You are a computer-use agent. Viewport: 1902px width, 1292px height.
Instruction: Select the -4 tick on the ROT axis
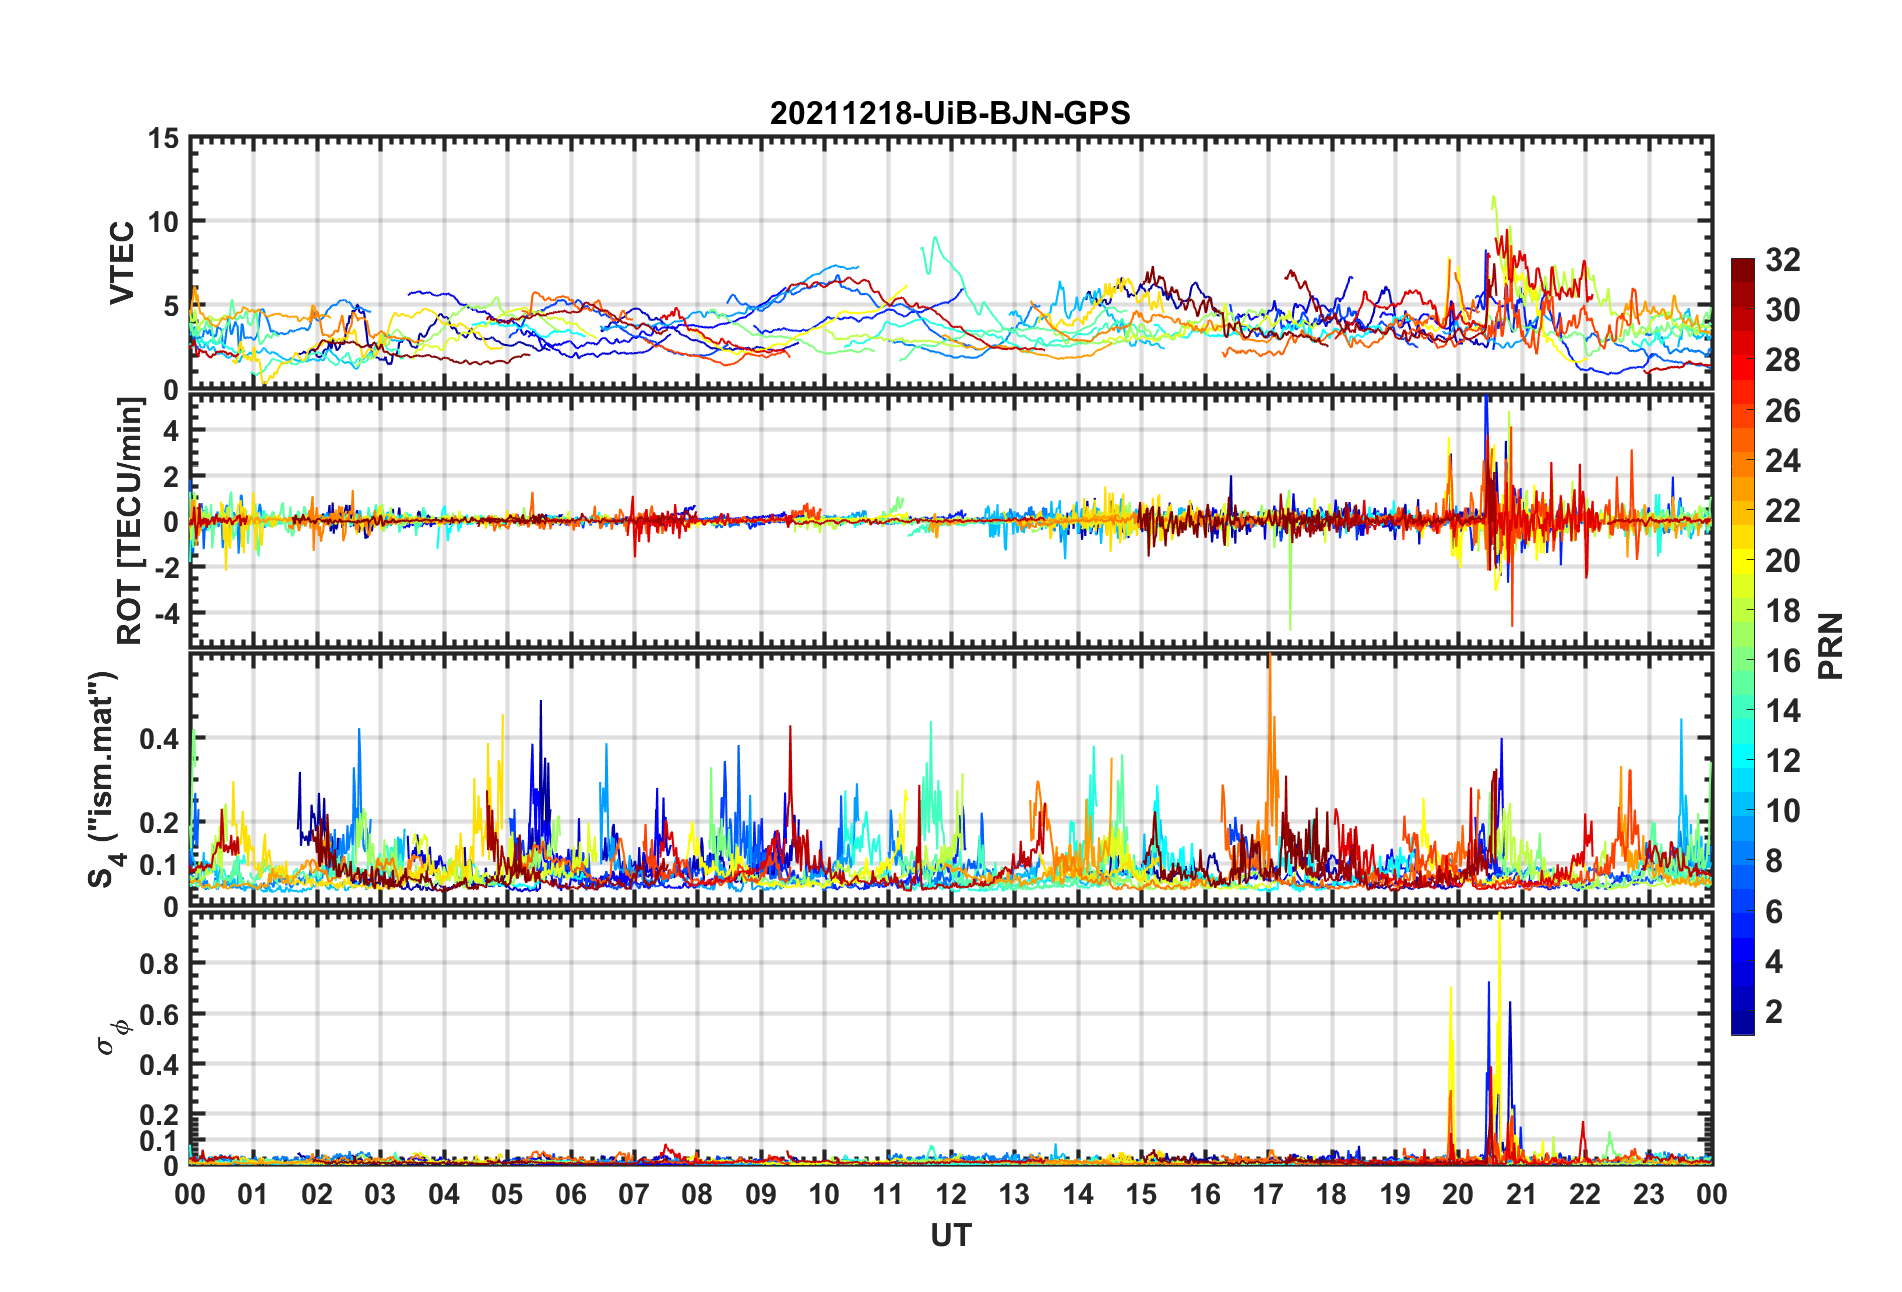(166, 612)
